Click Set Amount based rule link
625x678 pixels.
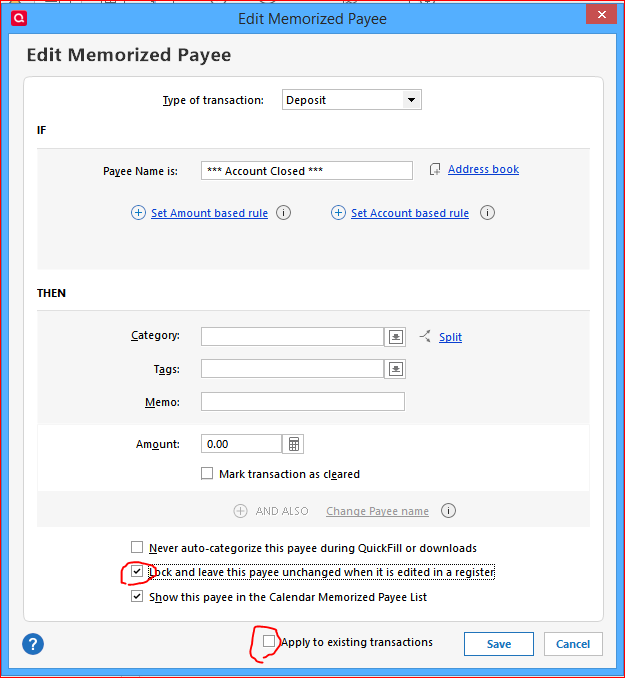(x=209, y=213)
